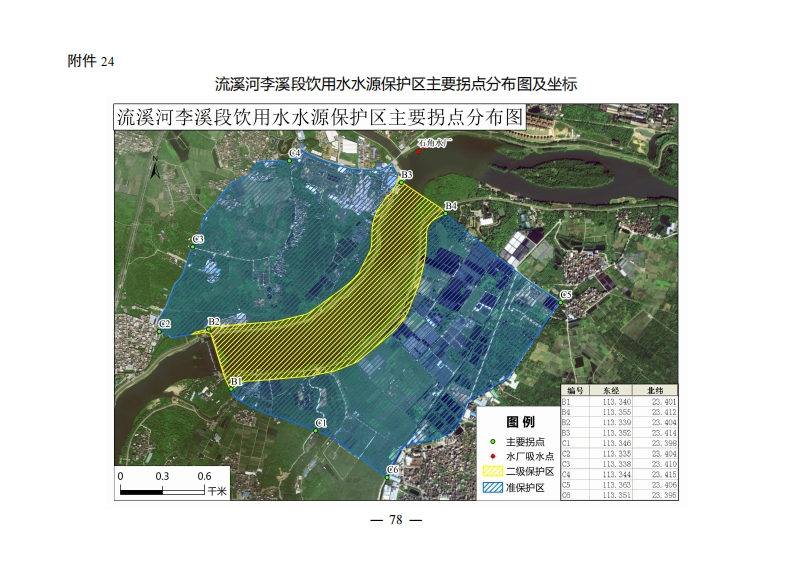Click the 图例 legend heading

tap(521, 422)
